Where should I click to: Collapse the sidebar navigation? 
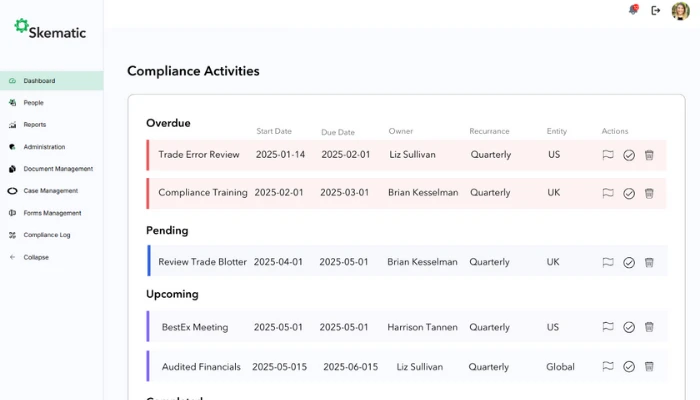(36, 257)
